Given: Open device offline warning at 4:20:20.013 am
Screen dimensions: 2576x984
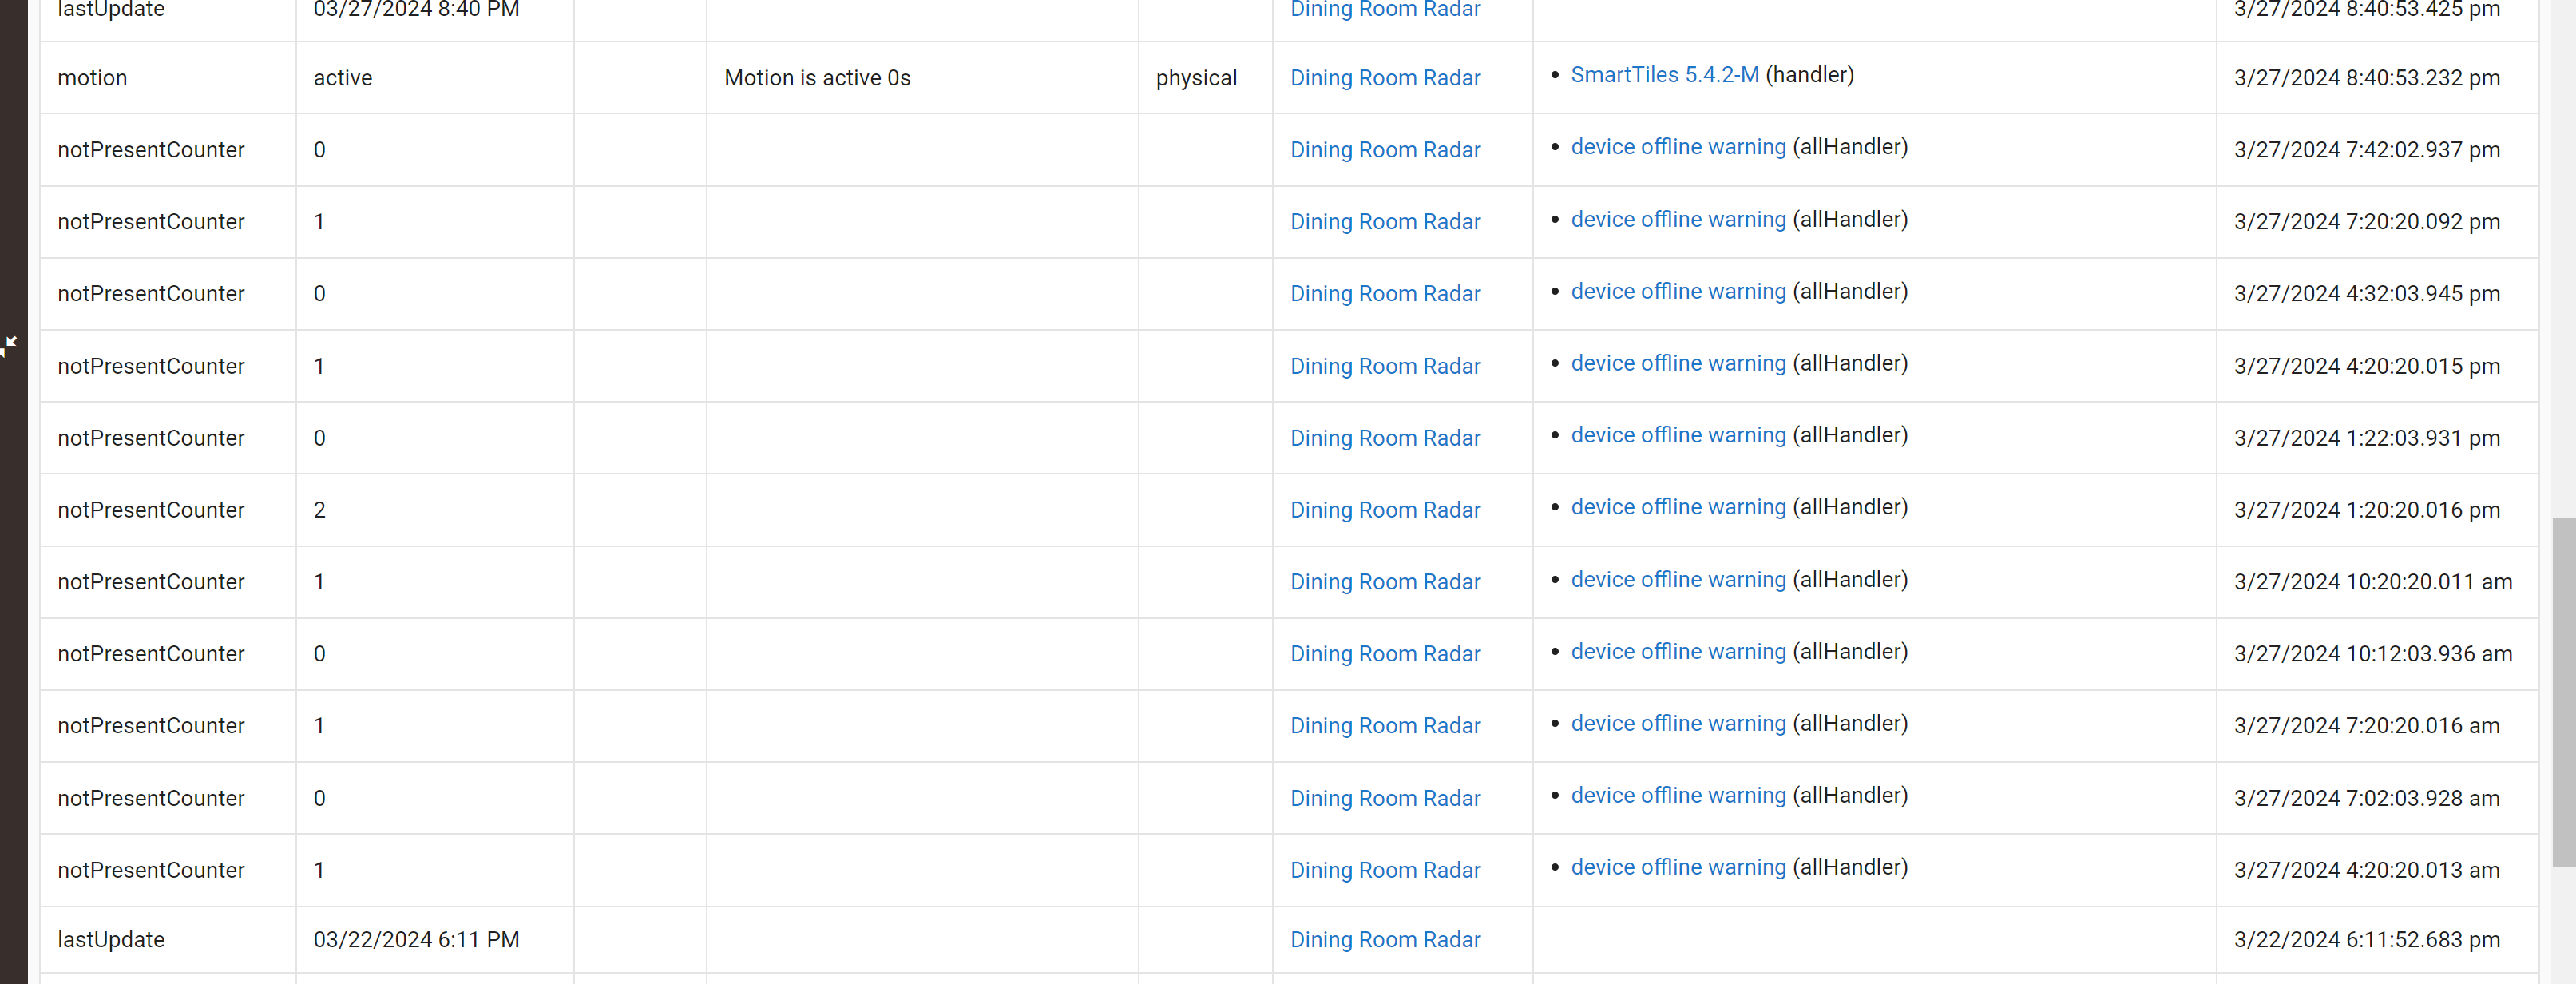Looking at the screenshot, I should point(1678,868).
